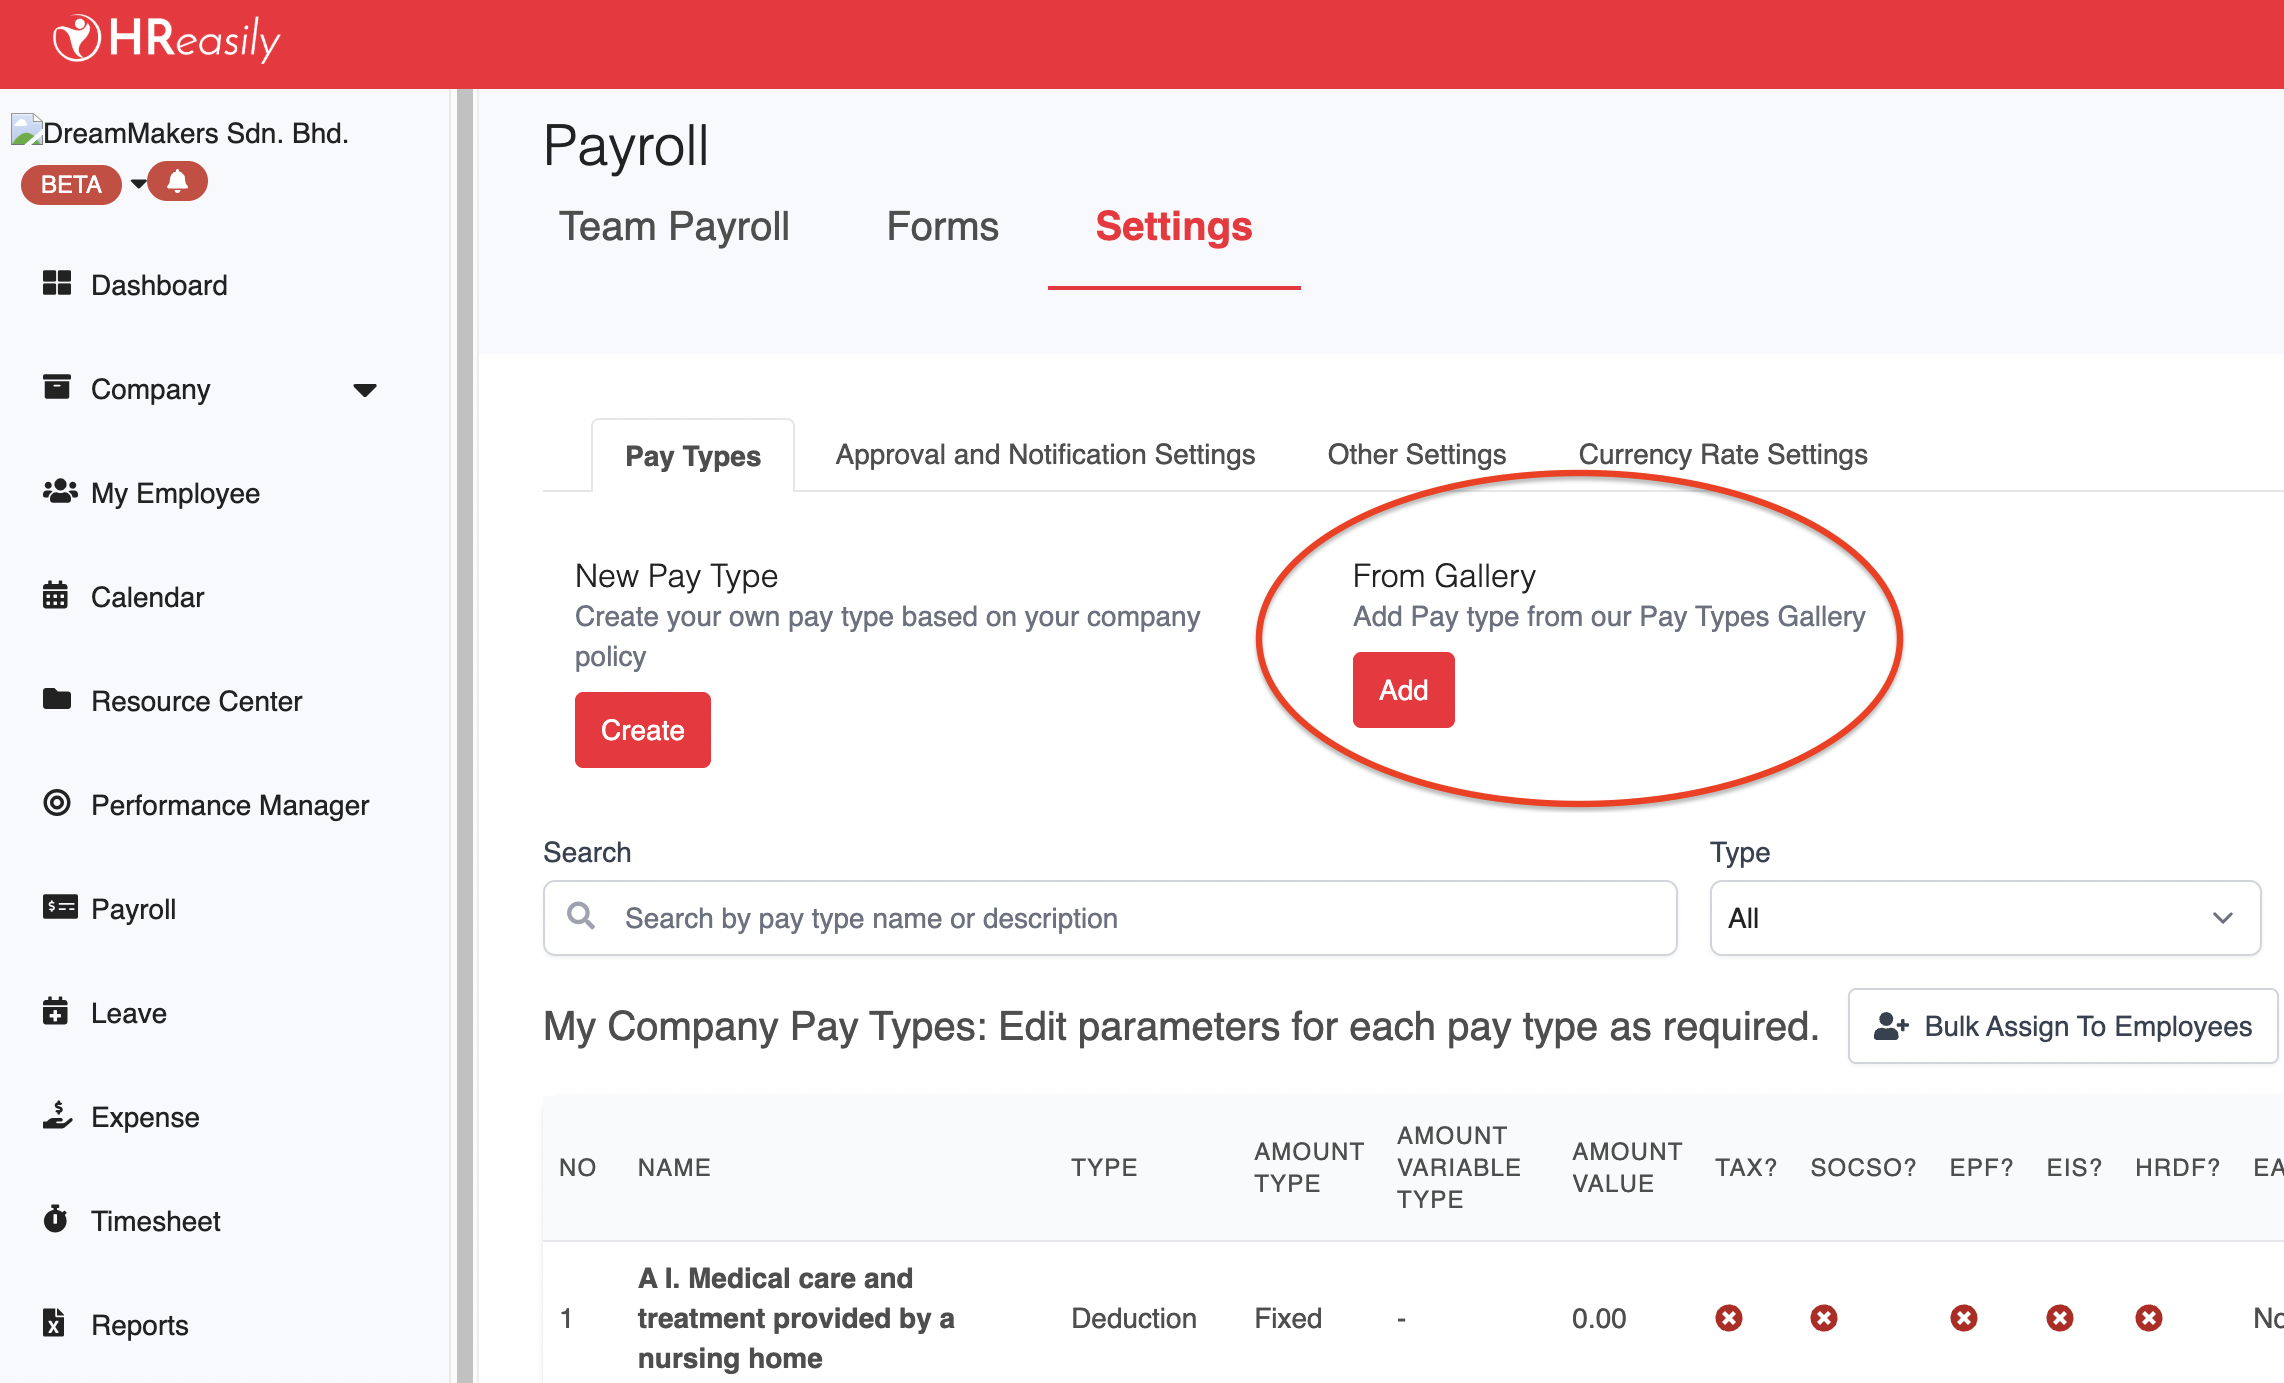Focus the pay type search field
The image size is (2284, 1383).
click(x=1110, y=918)
